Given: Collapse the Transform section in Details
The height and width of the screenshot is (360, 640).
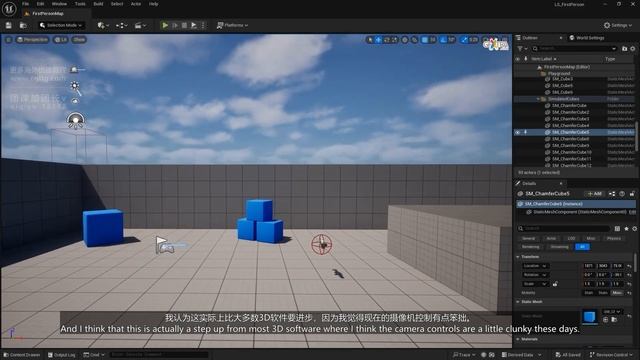Looking at the screenshot, I should [x=518, y=257].
